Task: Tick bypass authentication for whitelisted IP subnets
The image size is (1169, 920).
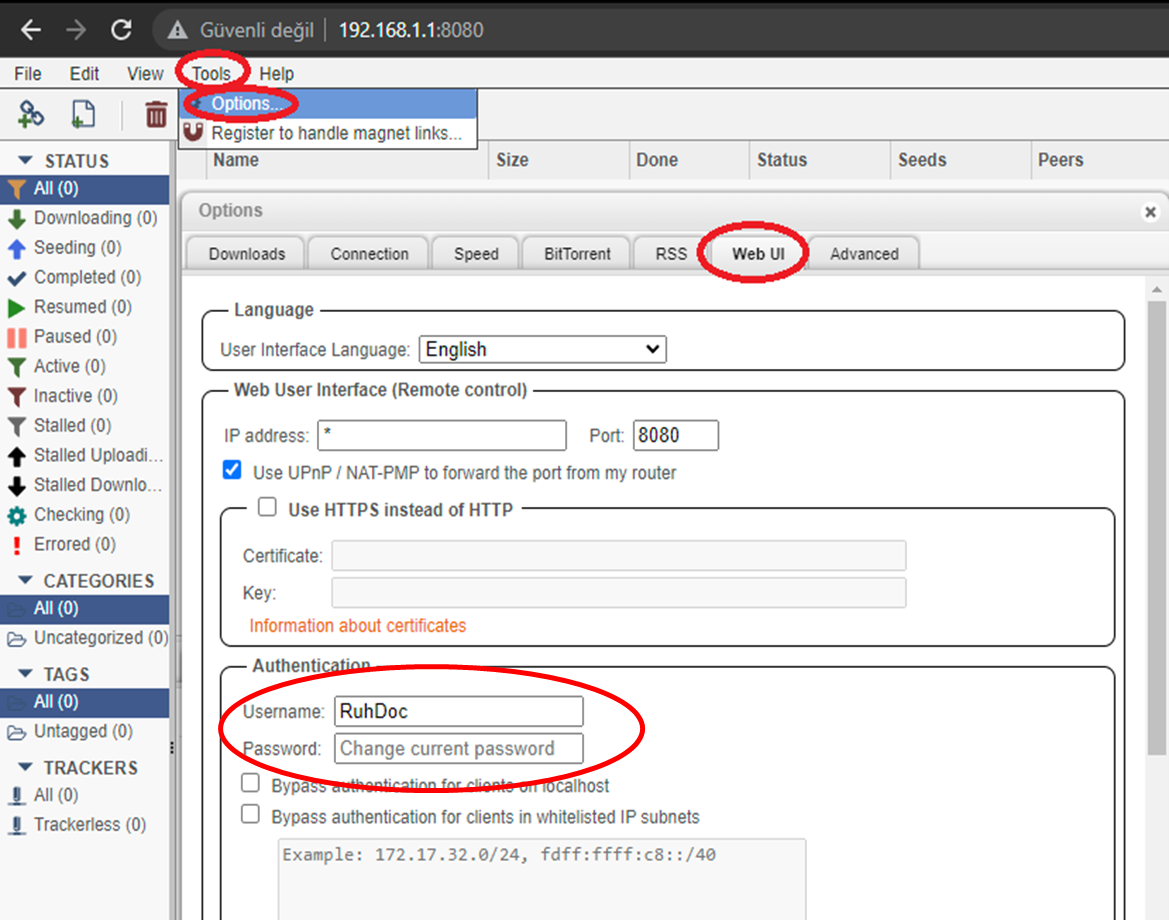Action: tap(250, 814)
